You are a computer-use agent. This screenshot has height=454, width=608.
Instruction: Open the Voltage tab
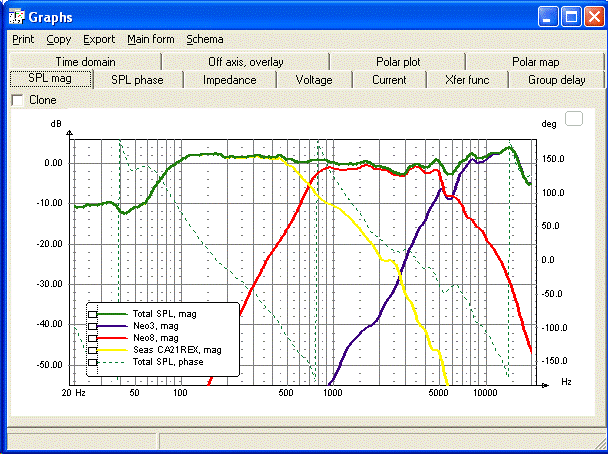(x=314, y=80)
